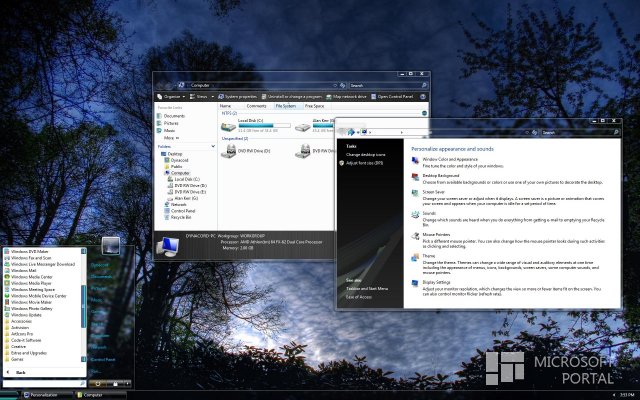Open the Organize dropdown in Computer window
Image resolution: width=640 pixels, height=400 pixels.
(x=171, y=97)
